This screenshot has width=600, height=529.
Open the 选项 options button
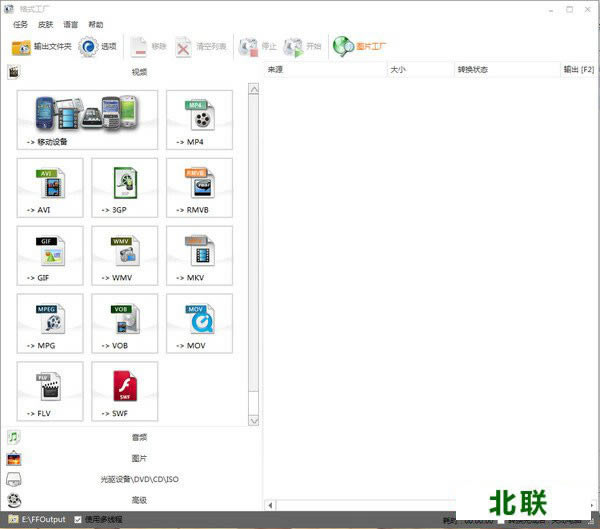98,46
